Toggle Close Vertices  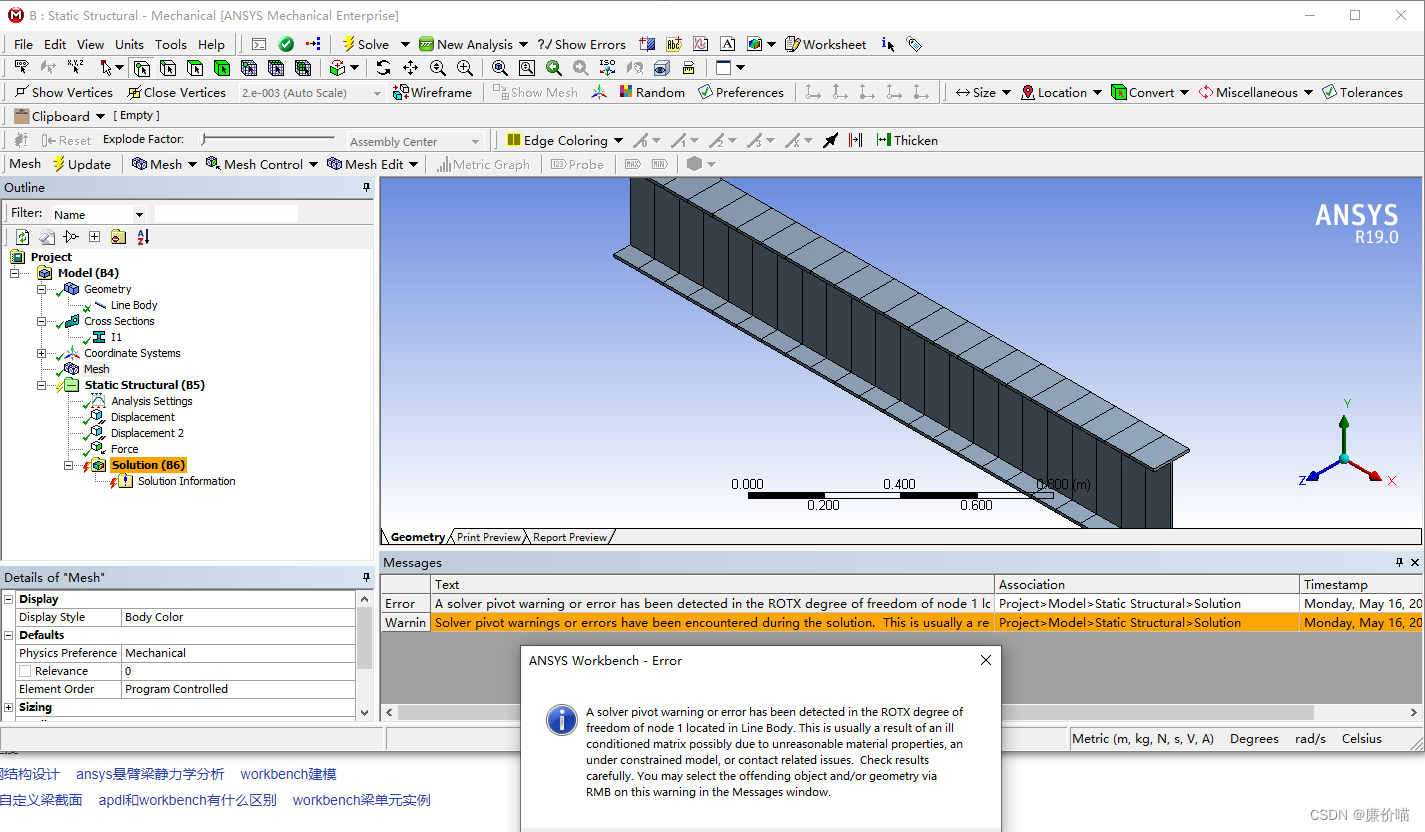pos(177,92)
